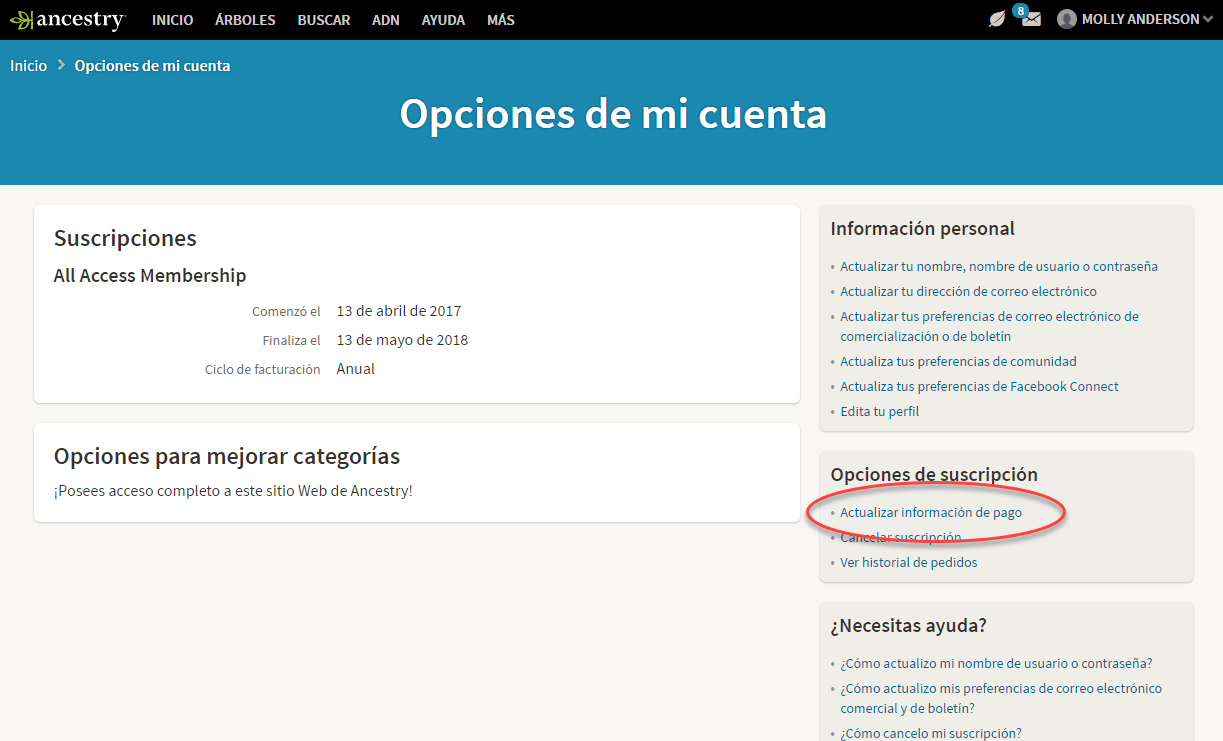Click the 'Opciones para mejorar categorías' heading
The height and width of the screenshot is (741, 1223).
coord(227,457)
